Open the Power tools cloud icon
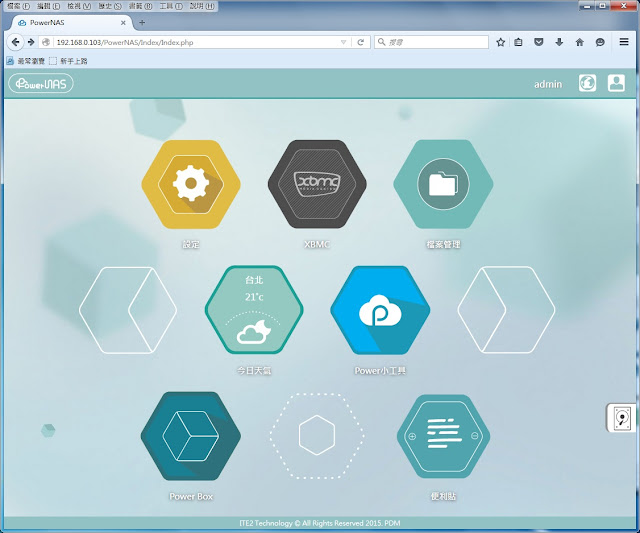Image resolution: width=640 pixels, height=533 pixels. tap(380, 310)
